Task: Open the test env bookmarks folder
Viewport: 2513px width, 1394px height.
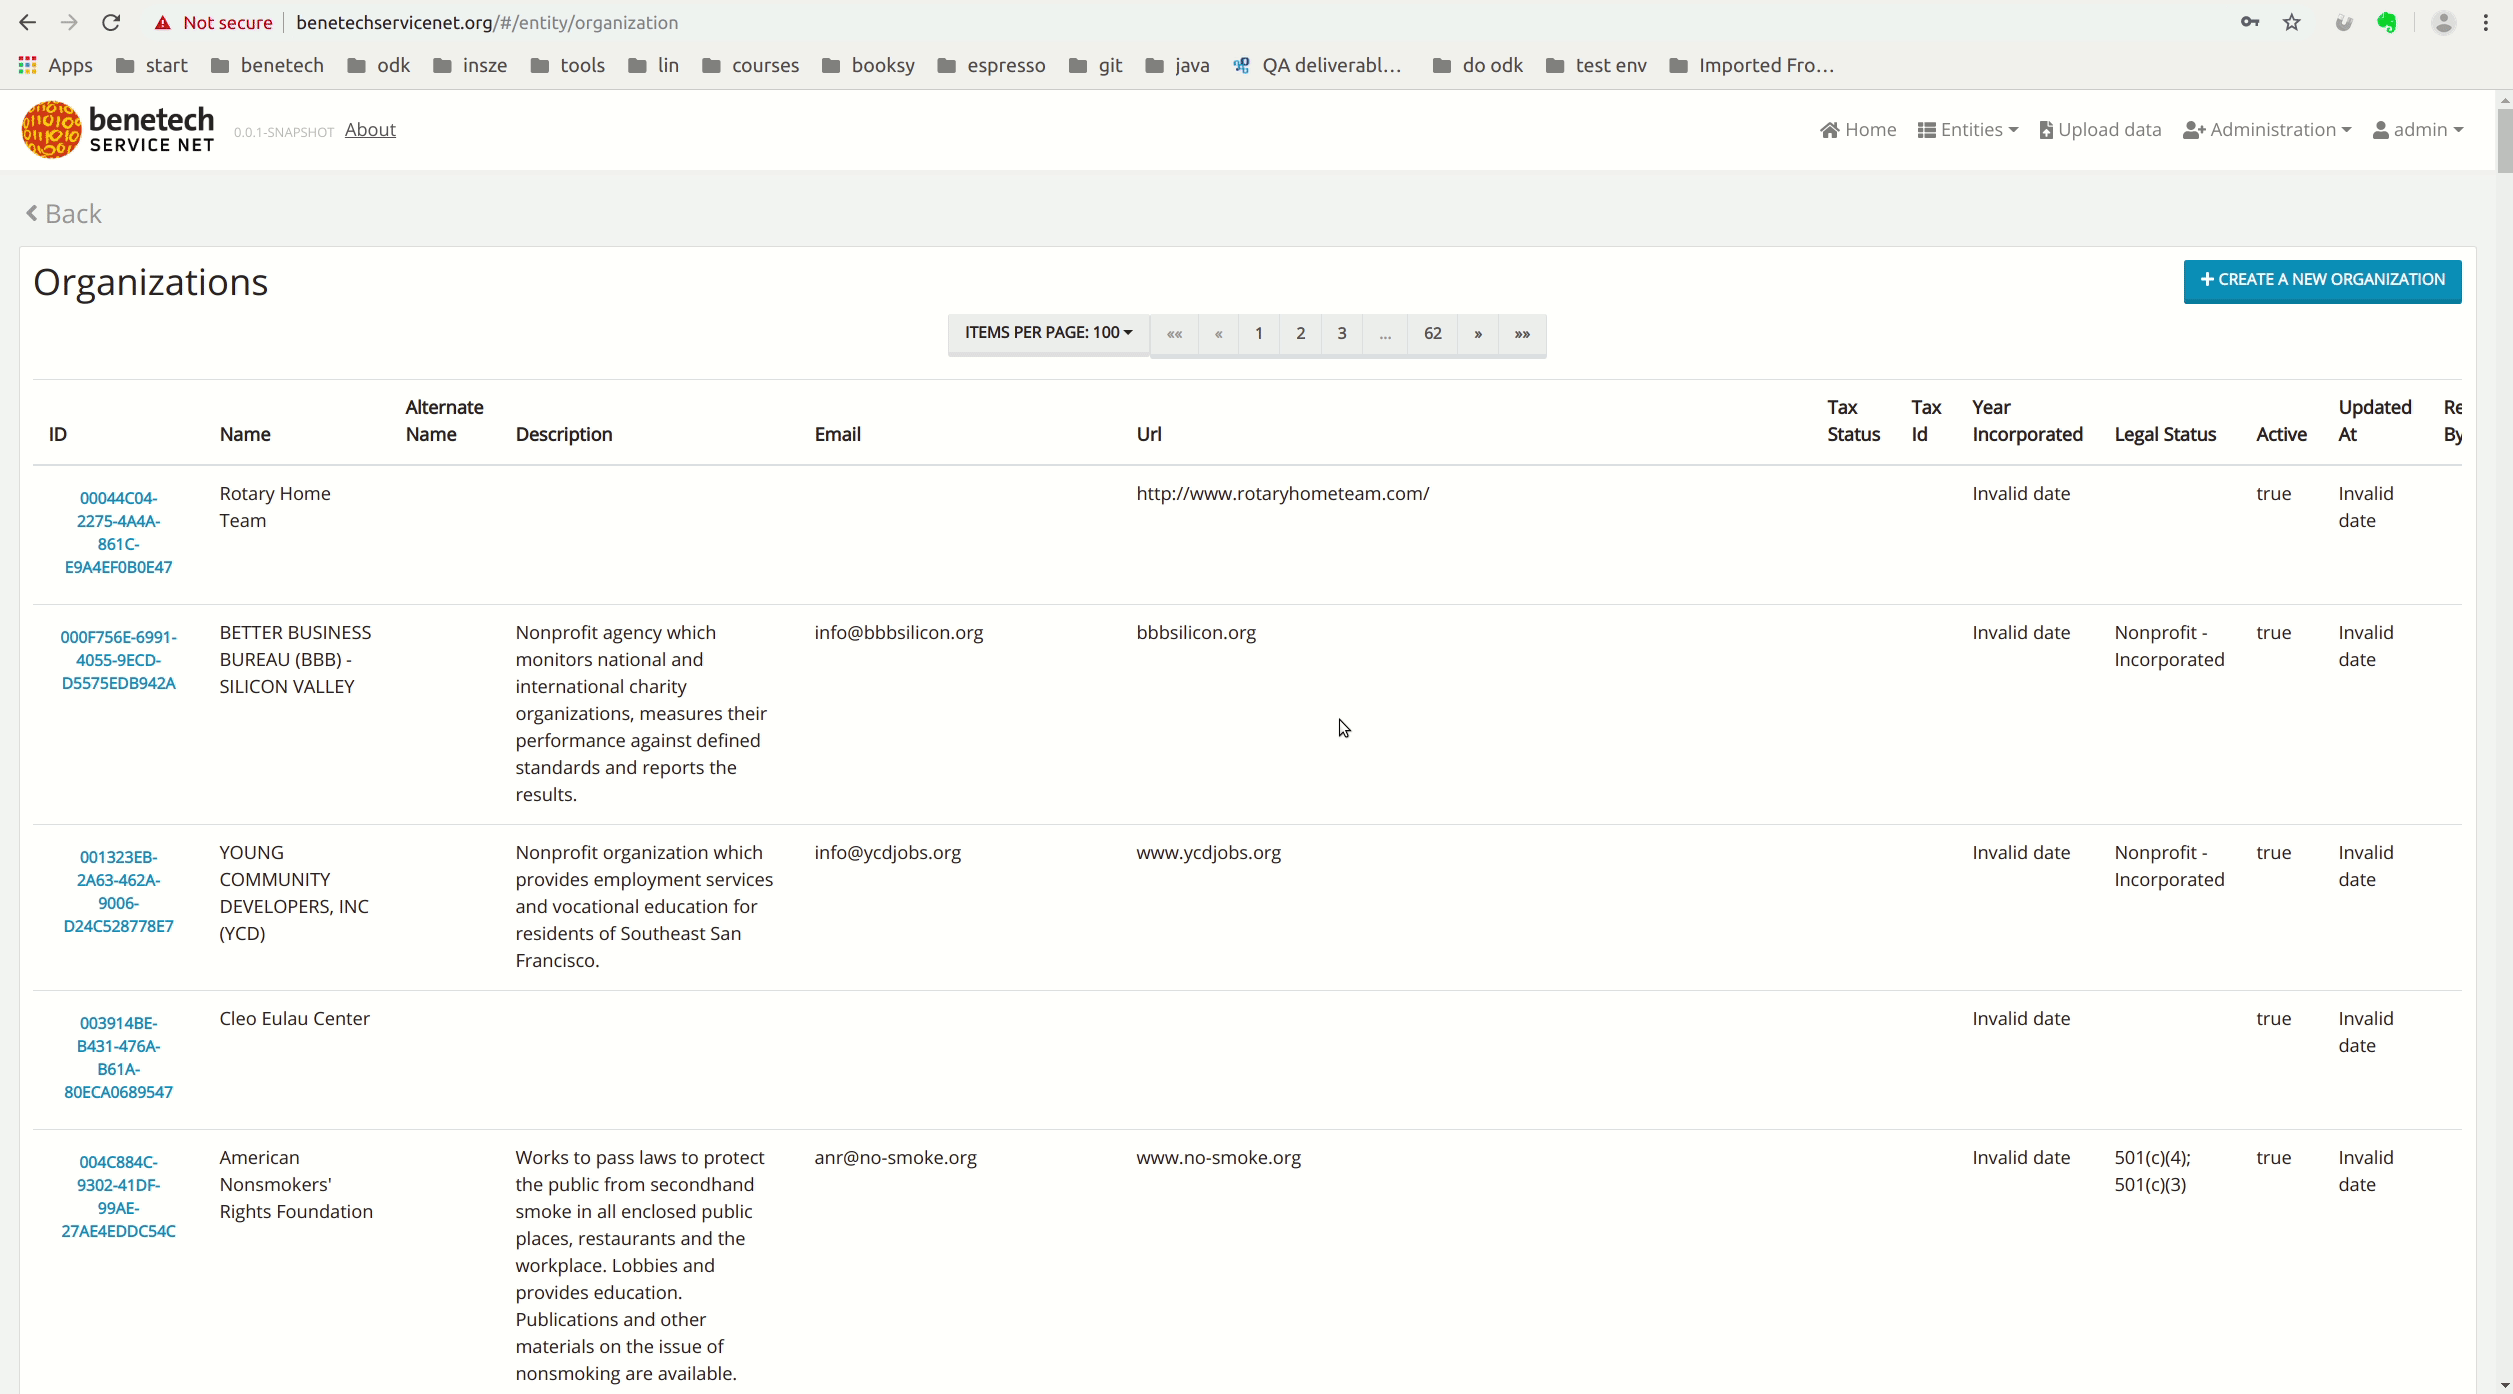Action: [x=1595, y=65]
